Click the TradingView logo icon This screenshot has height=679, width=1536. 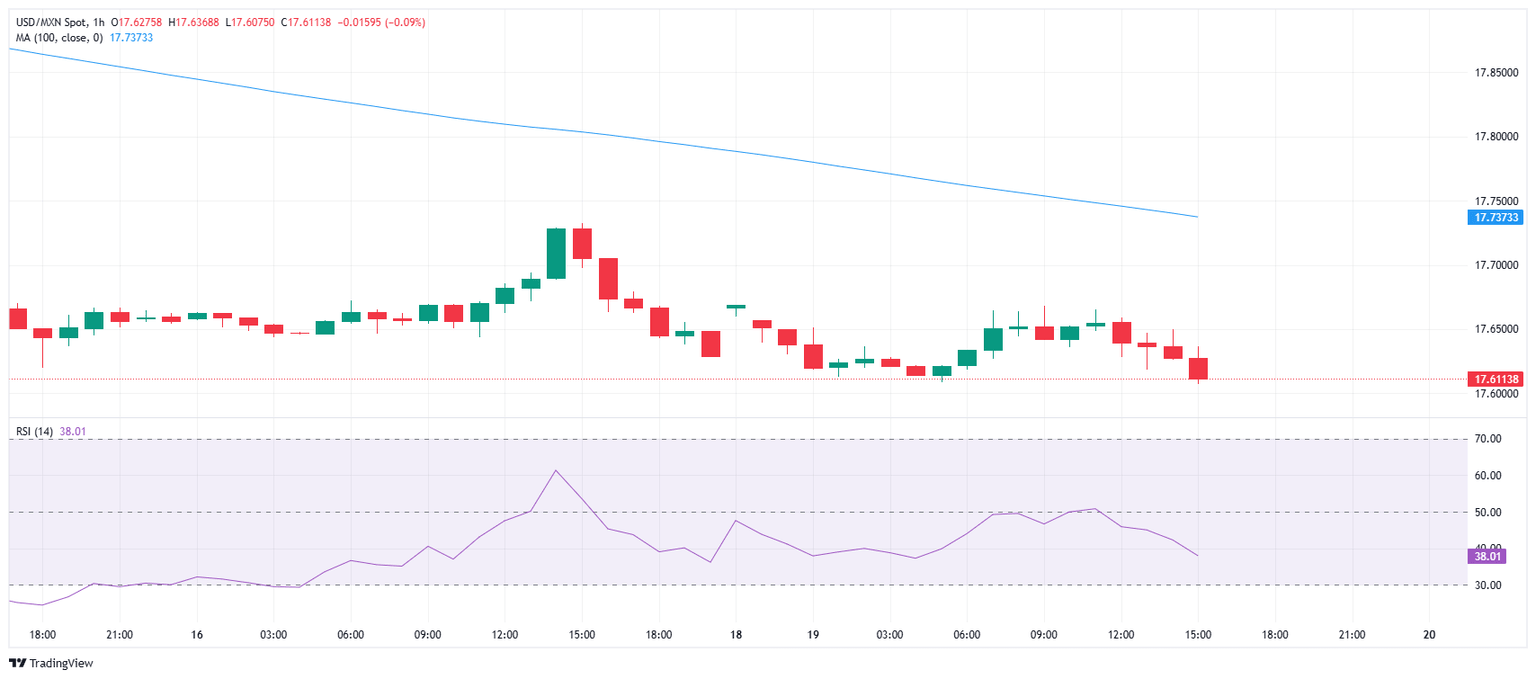click(x=17, y=663)
